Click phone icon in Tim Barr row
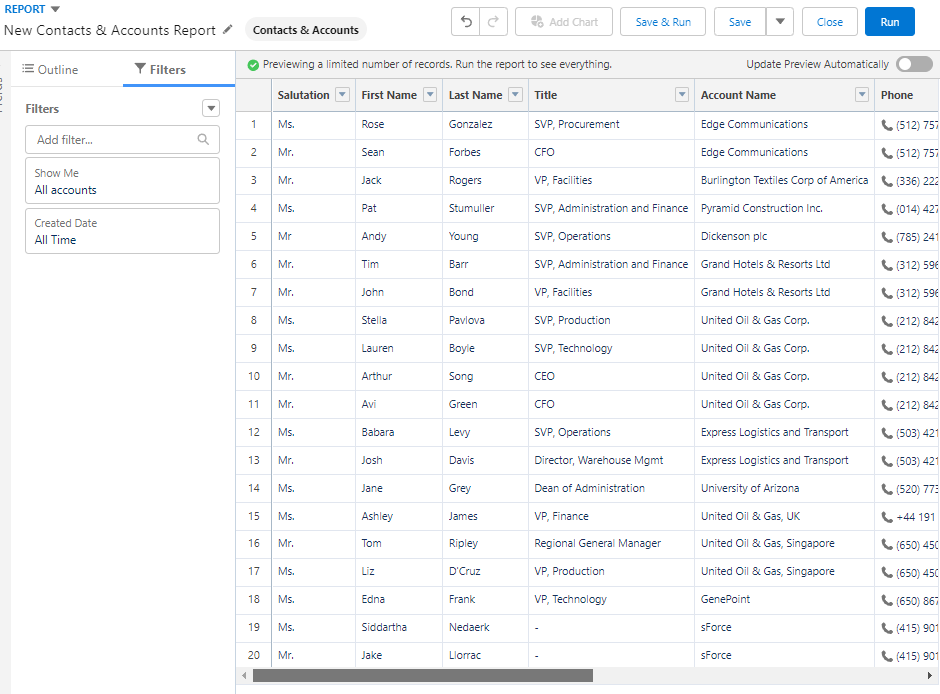 coord(887,265)
